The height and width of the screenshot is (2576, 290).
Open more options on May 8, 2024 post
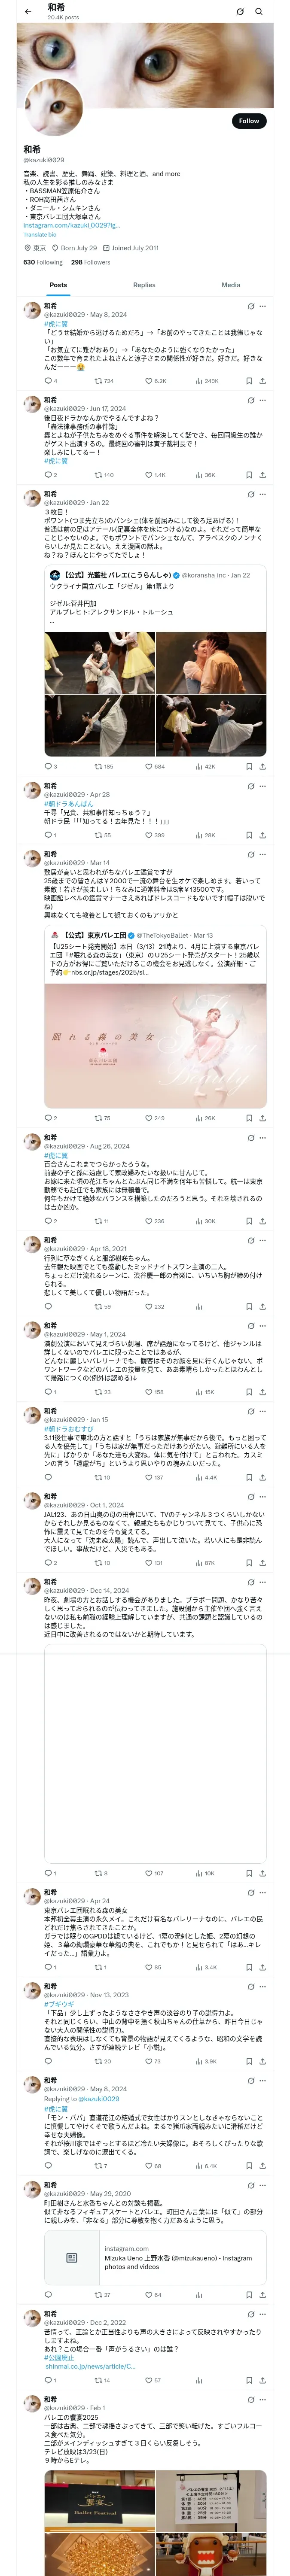tap(263, 306)
